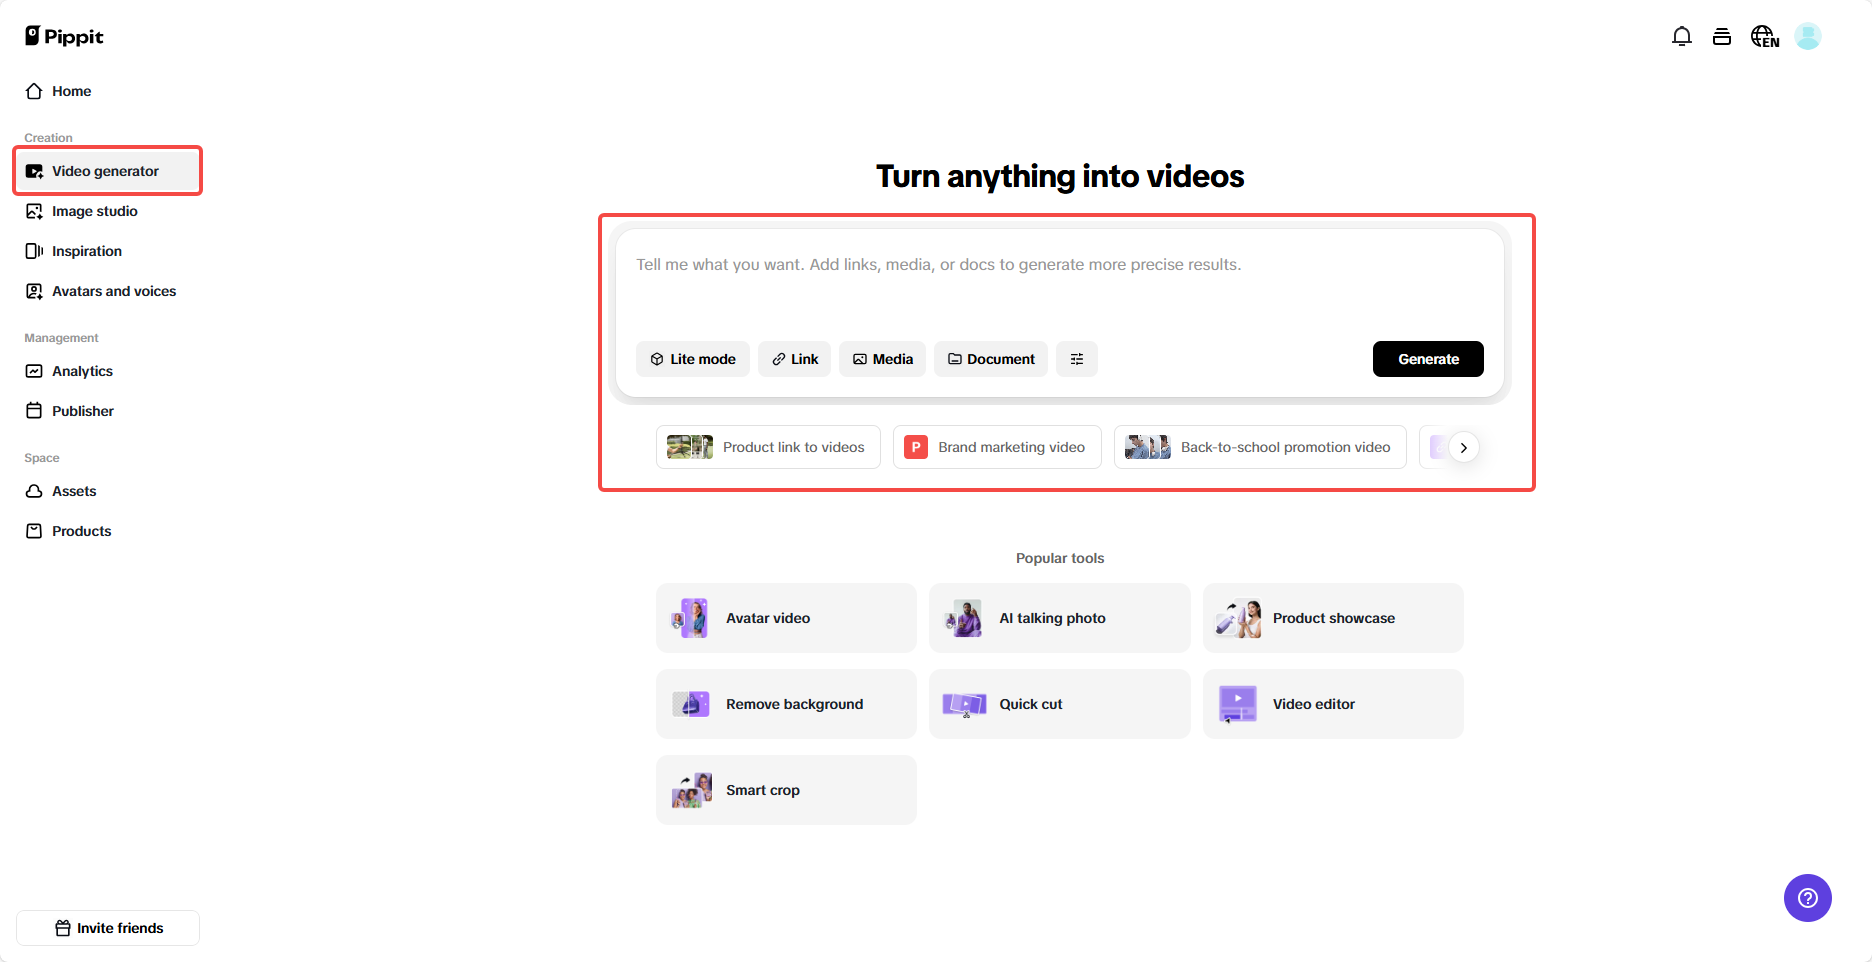View Analytics under Management

tap(82, 371)
